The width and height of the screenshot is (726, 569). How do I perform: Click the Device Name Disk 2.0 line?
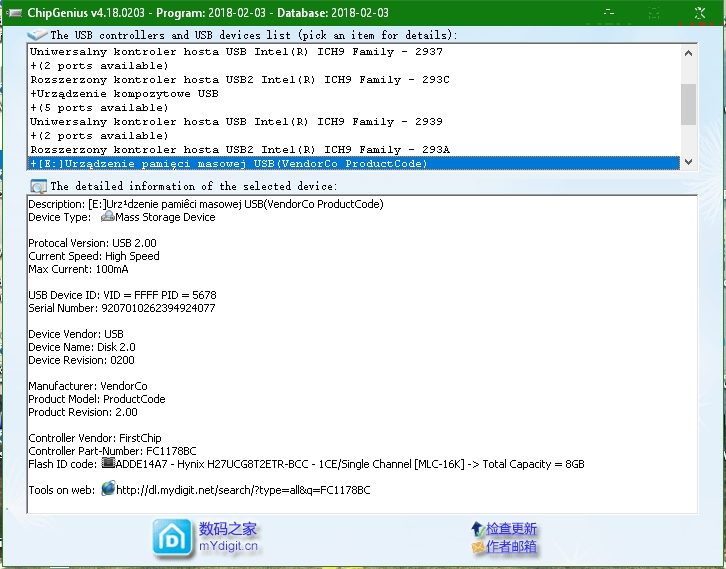pos(82,347)
